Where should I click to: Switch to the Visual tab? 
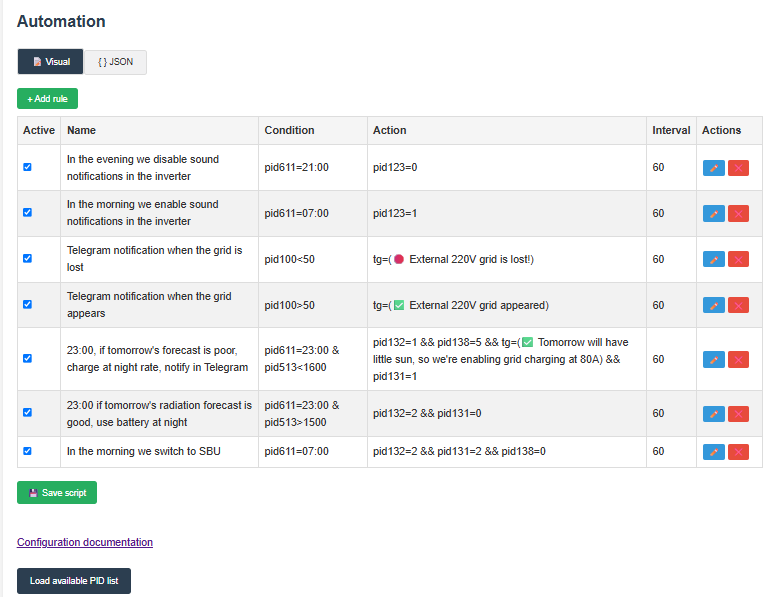(50, 62)
